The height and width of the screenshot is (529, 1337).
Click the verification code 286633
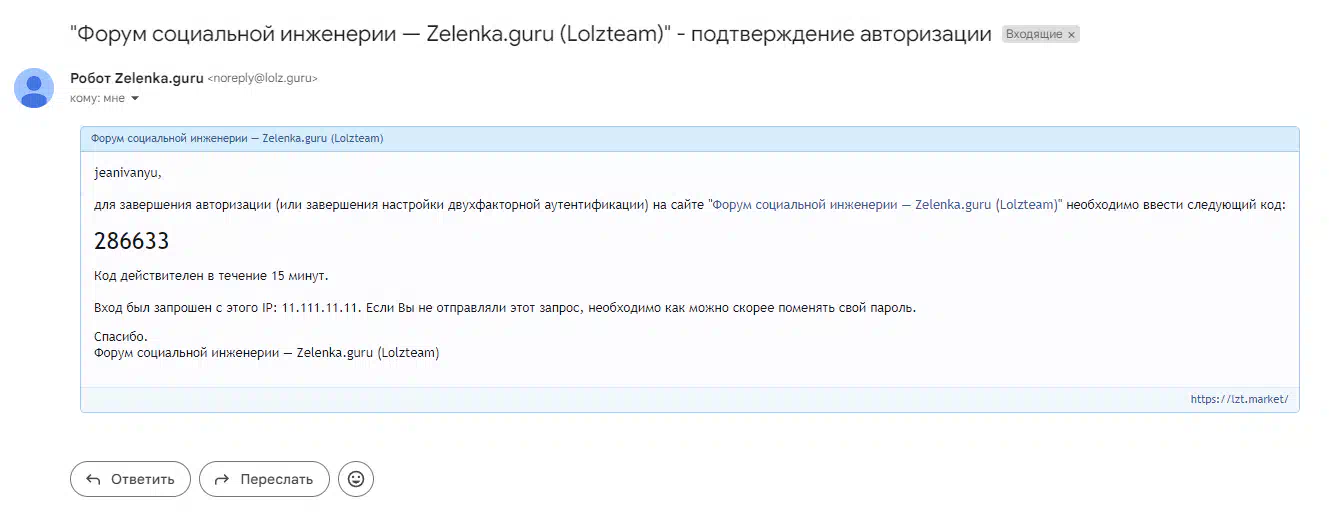click(131, 241)
